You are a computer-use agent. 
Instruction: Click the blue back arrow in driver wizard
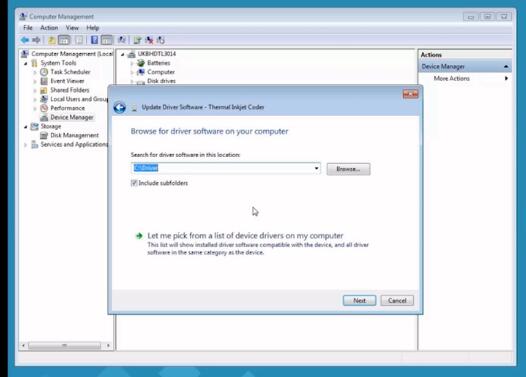tap(119, 108)
